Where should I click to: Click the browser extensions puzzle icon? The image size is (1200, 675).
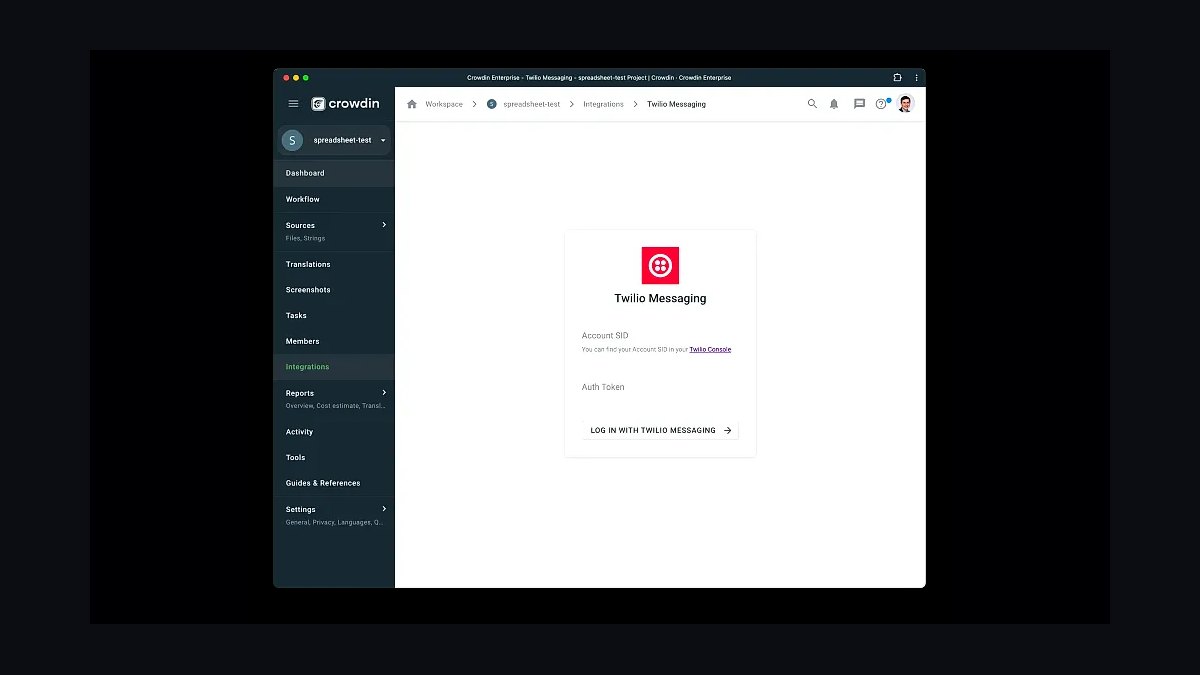[x=897, y=77]
